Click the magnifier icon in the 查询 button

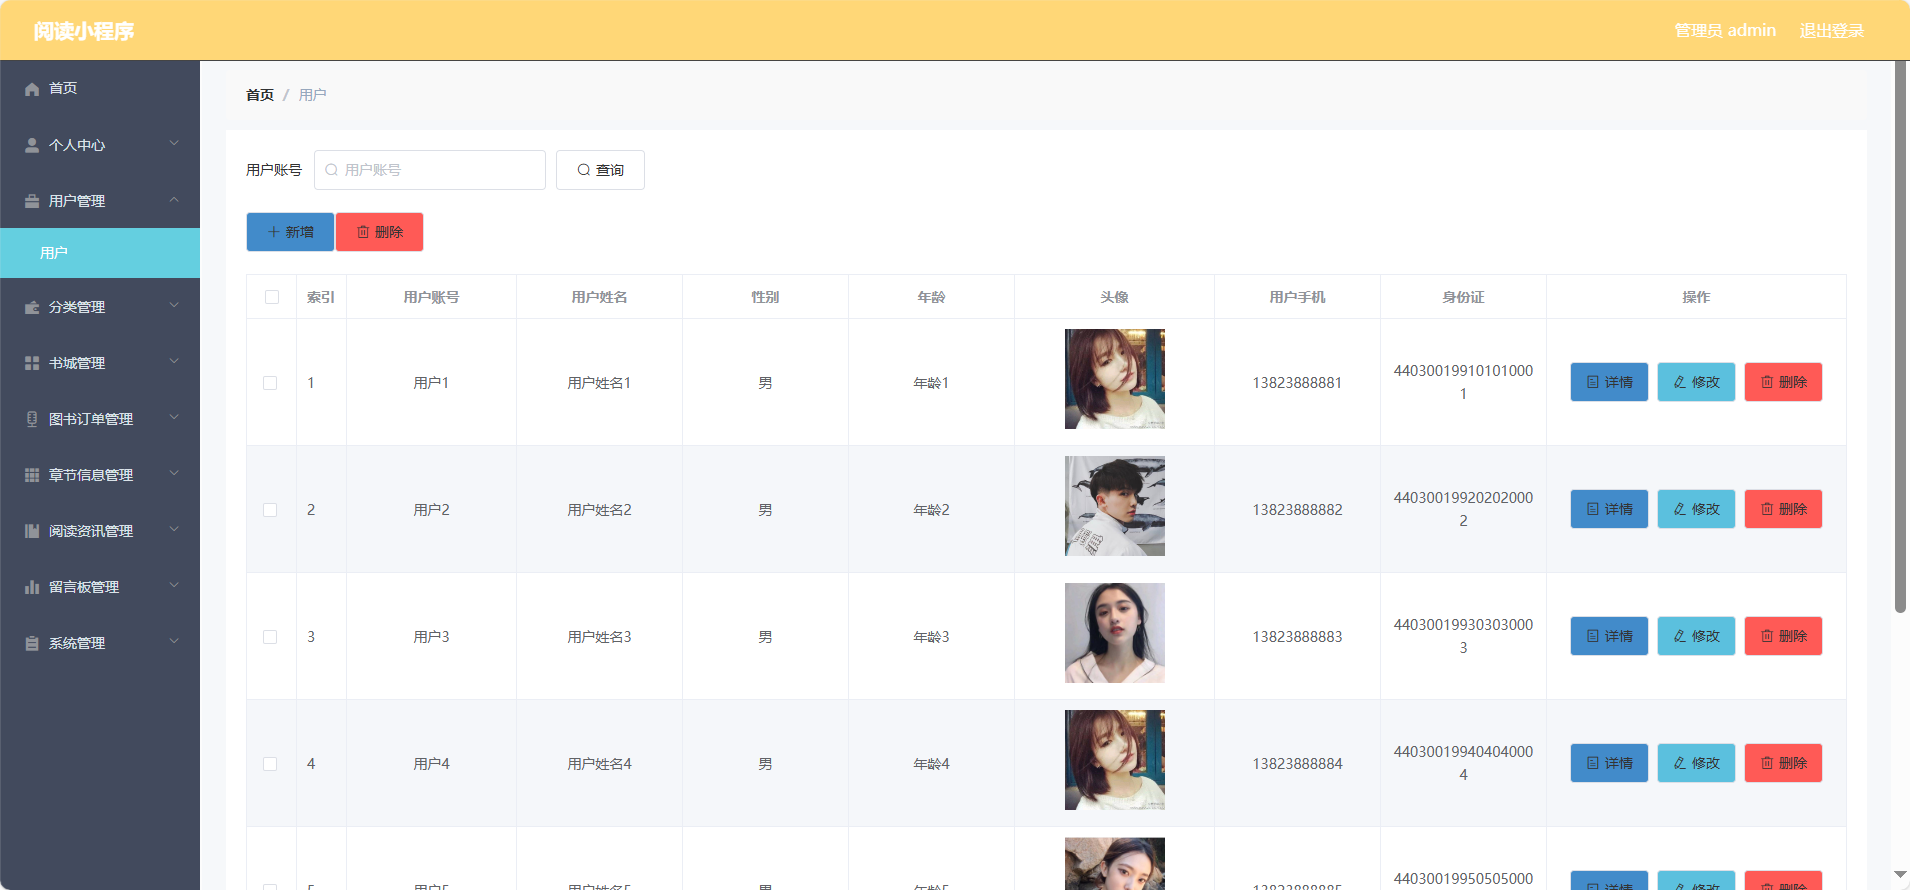pyautogui.click(x=584, y=170)
